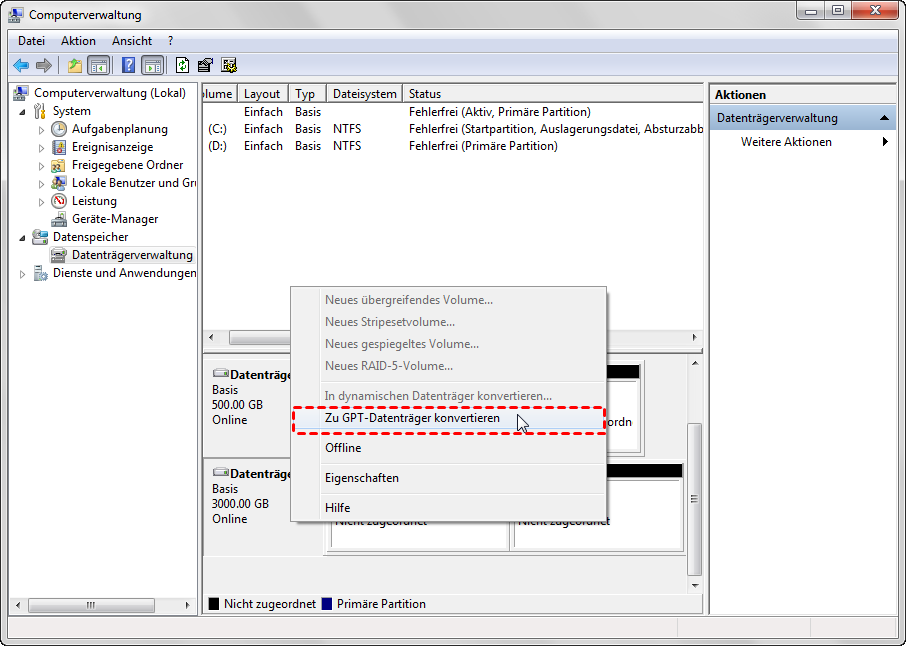Screen dimensions: 906x646
Task: Collapse the System tree node
Action: tap(23, 112)
